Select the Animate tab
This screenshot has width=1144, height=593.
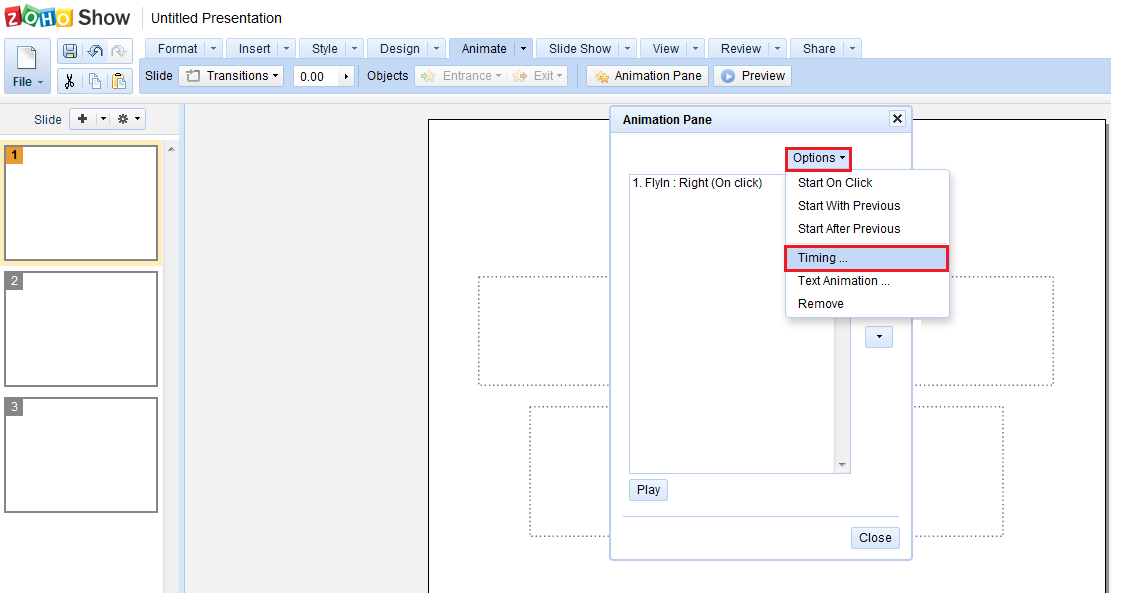click(484, 49)
